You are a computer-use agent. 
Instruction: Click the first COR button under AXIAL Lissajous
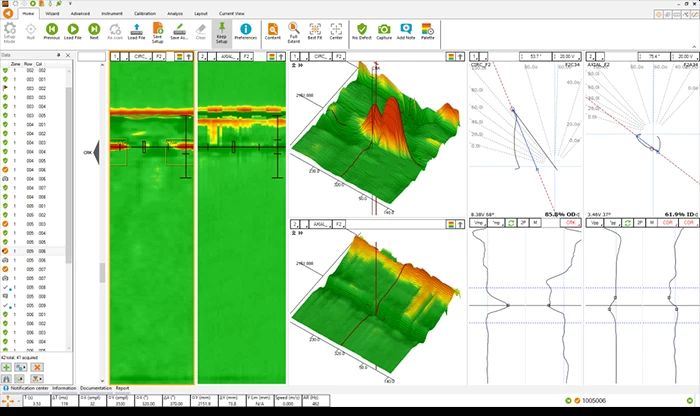click(667, 223)
